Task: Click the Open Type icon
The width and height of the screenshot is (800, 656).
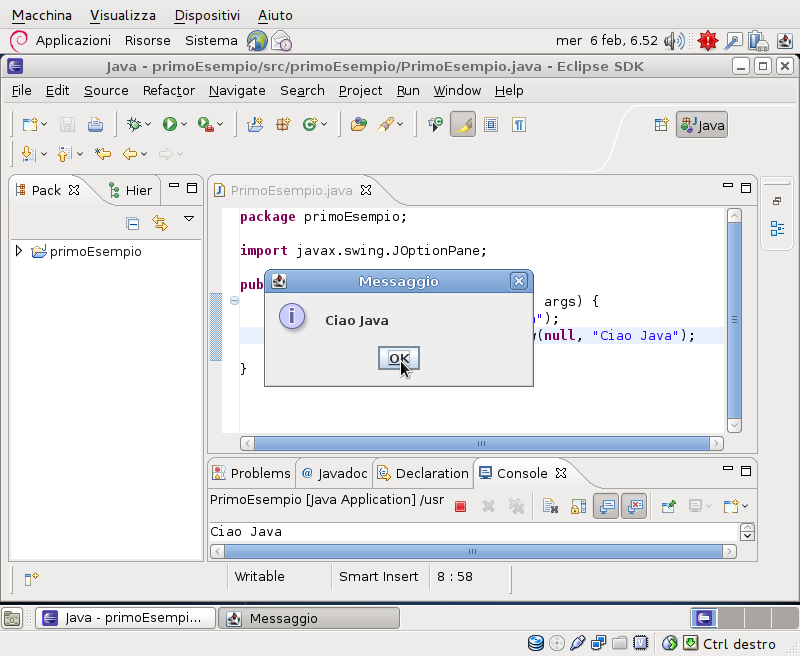Action: [359, 124]
